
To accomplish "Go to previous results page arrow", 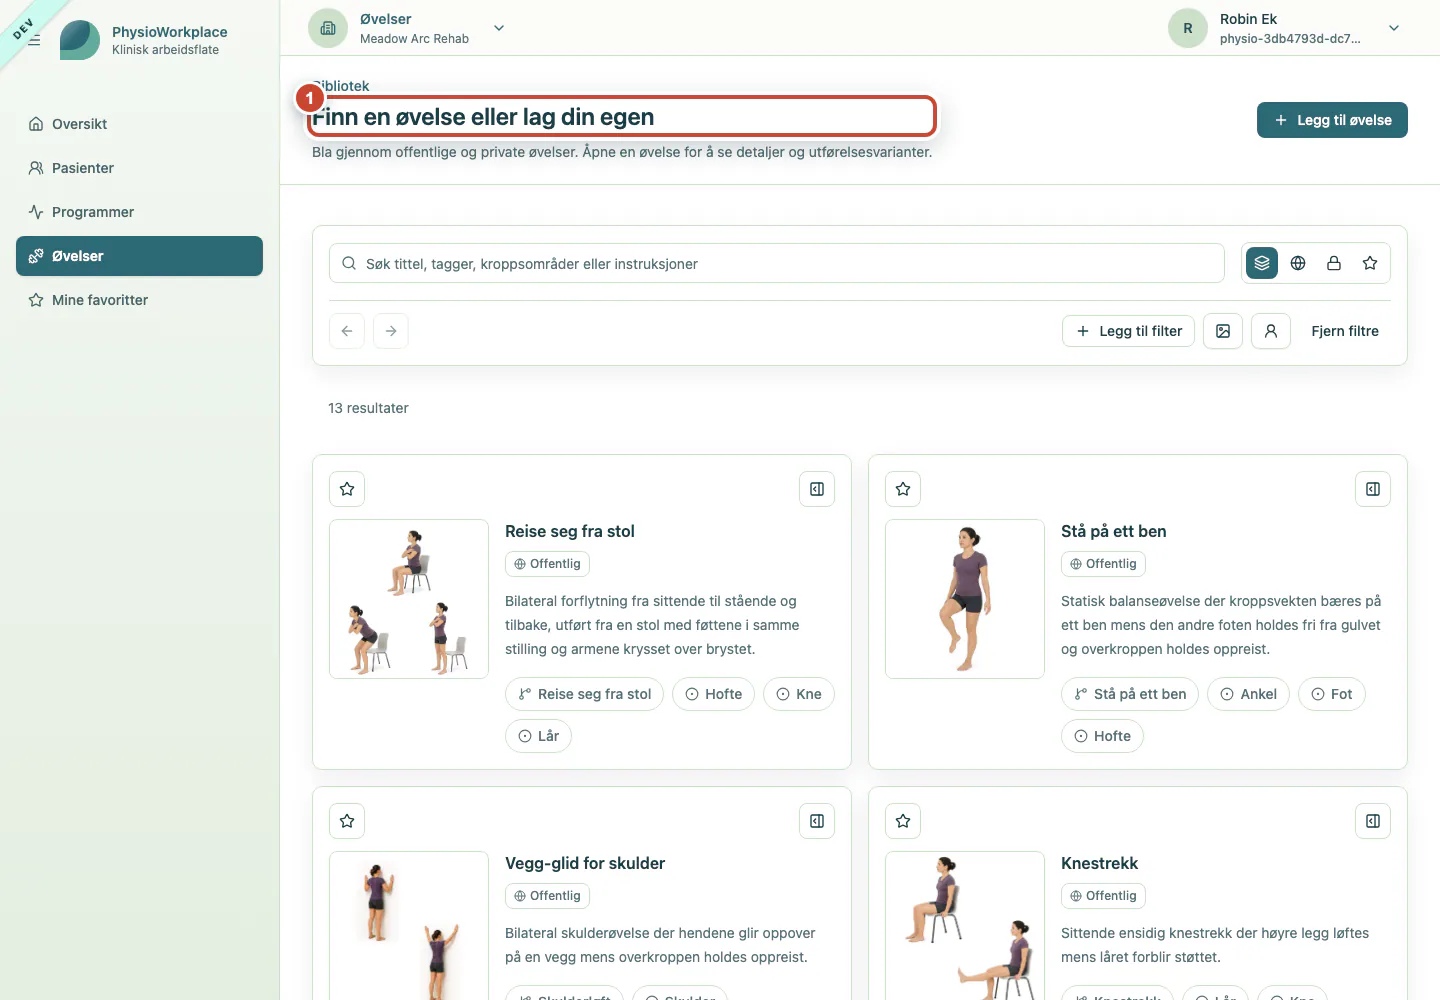I will 347,331.
